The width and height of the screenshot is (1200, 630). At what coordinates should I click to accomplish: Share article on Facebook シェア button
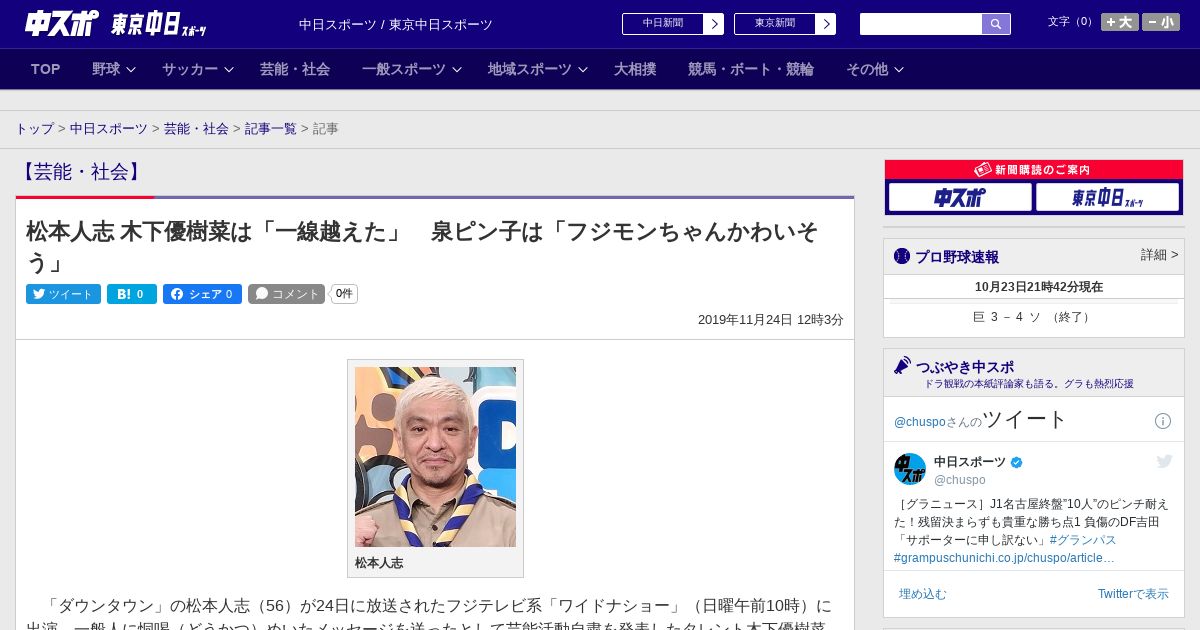(202, 294)
